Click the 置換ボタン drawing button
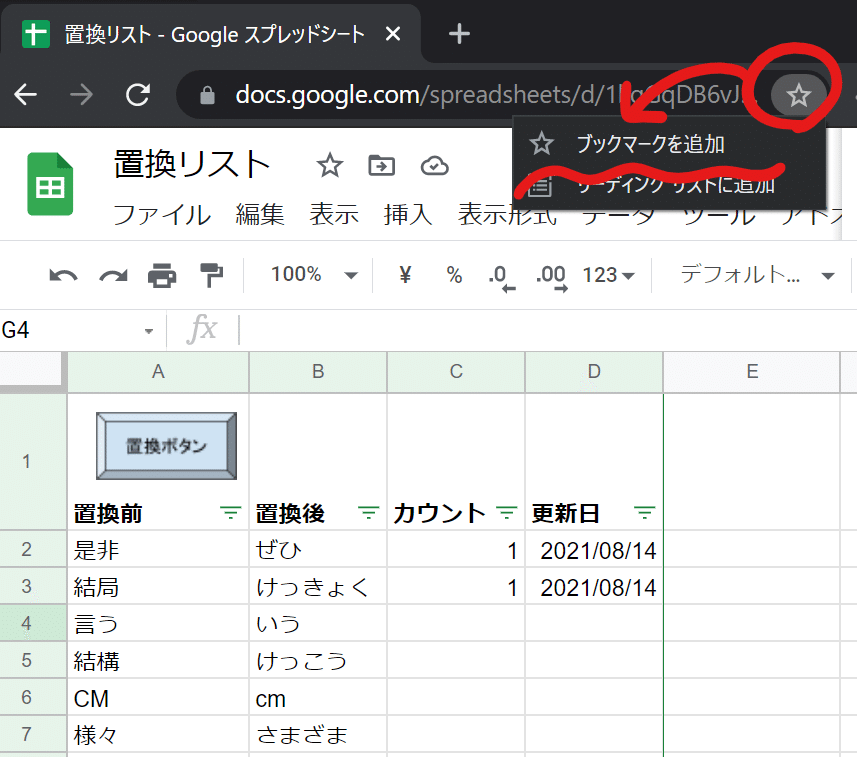This screenshot has width=857, height=757. [166, 446]
